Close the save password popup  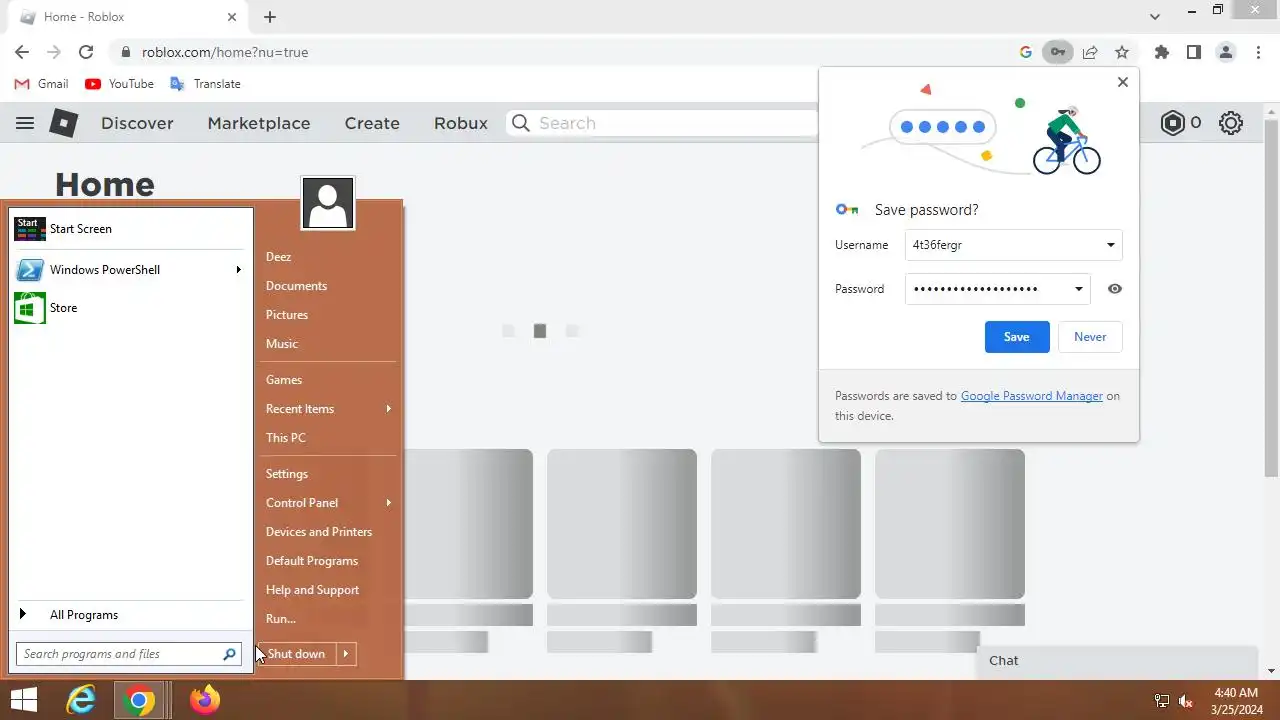coord(1123,82)
